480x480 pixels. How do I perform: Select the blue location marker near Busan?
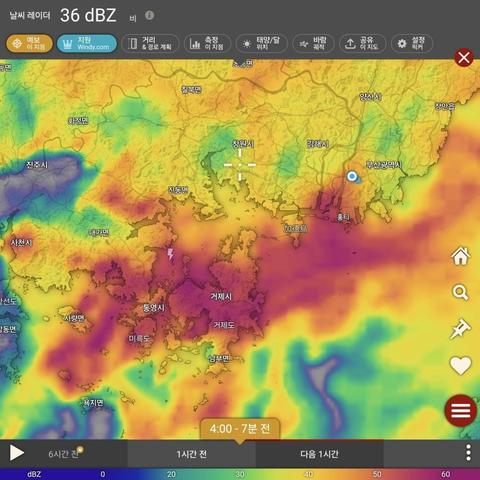click(x=352, y=176)
